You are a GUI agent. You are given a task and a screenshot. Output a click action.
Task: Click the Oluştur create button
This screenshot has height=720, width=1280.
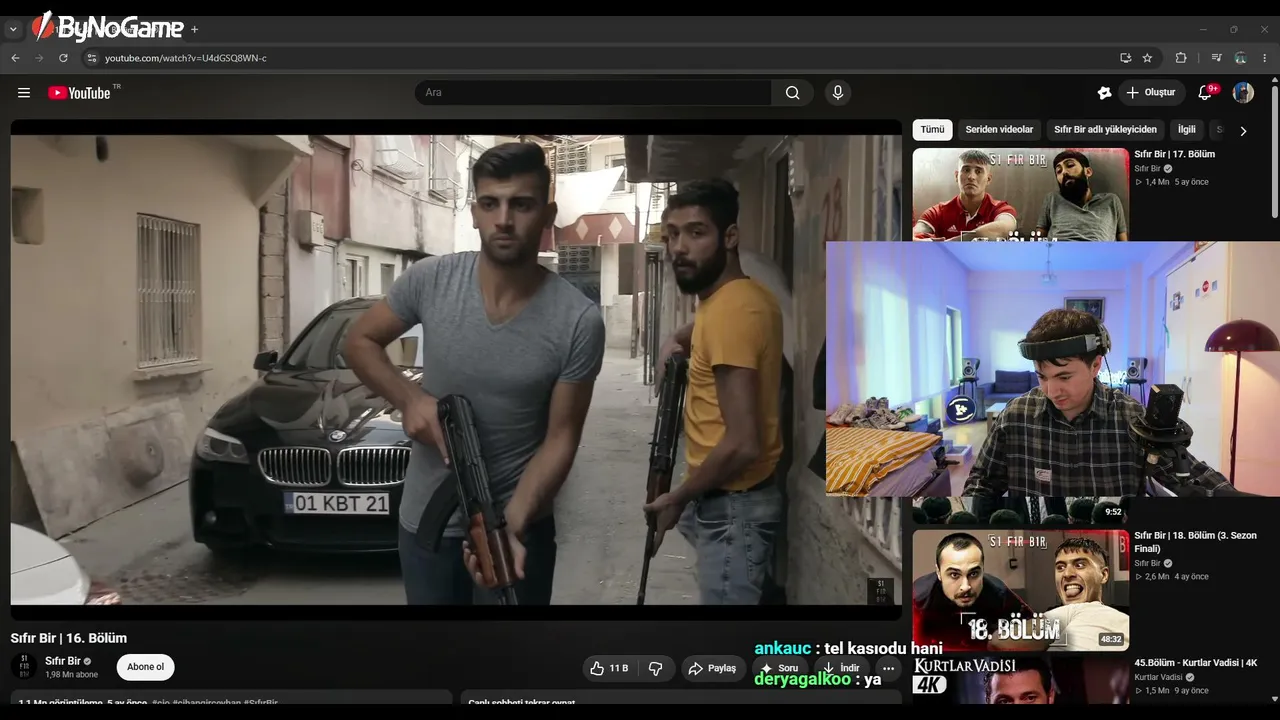point(1151,93)
